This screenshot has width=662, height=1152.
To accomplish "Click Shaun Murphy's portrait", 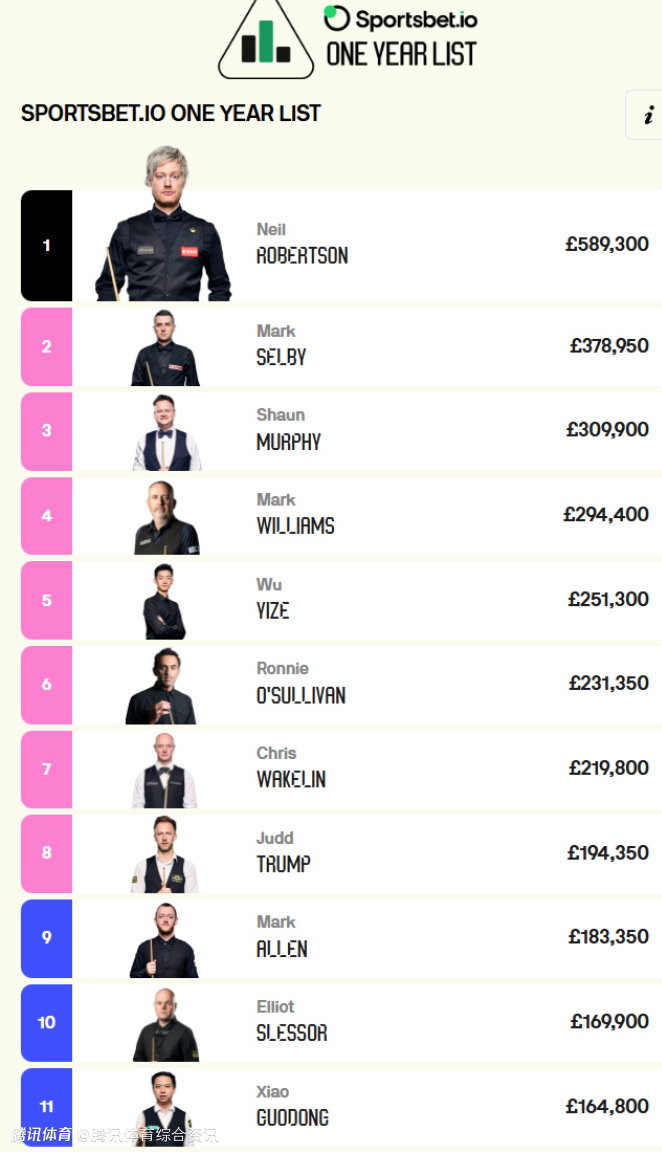I will pos(166,432).
